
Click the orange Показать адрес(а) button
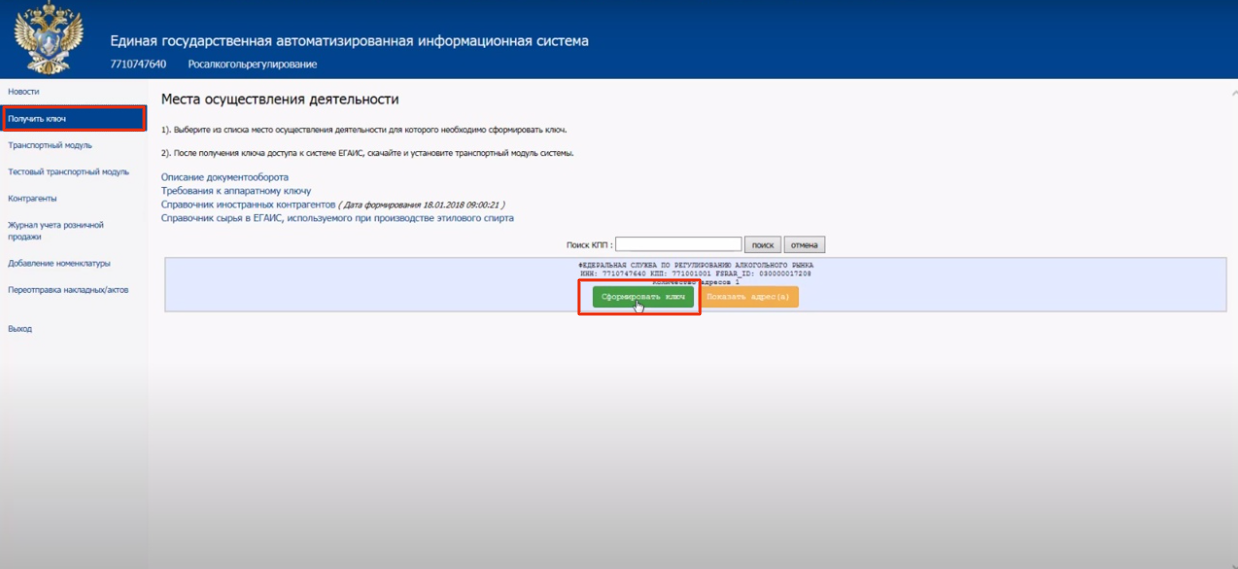[x=748, y=297]
